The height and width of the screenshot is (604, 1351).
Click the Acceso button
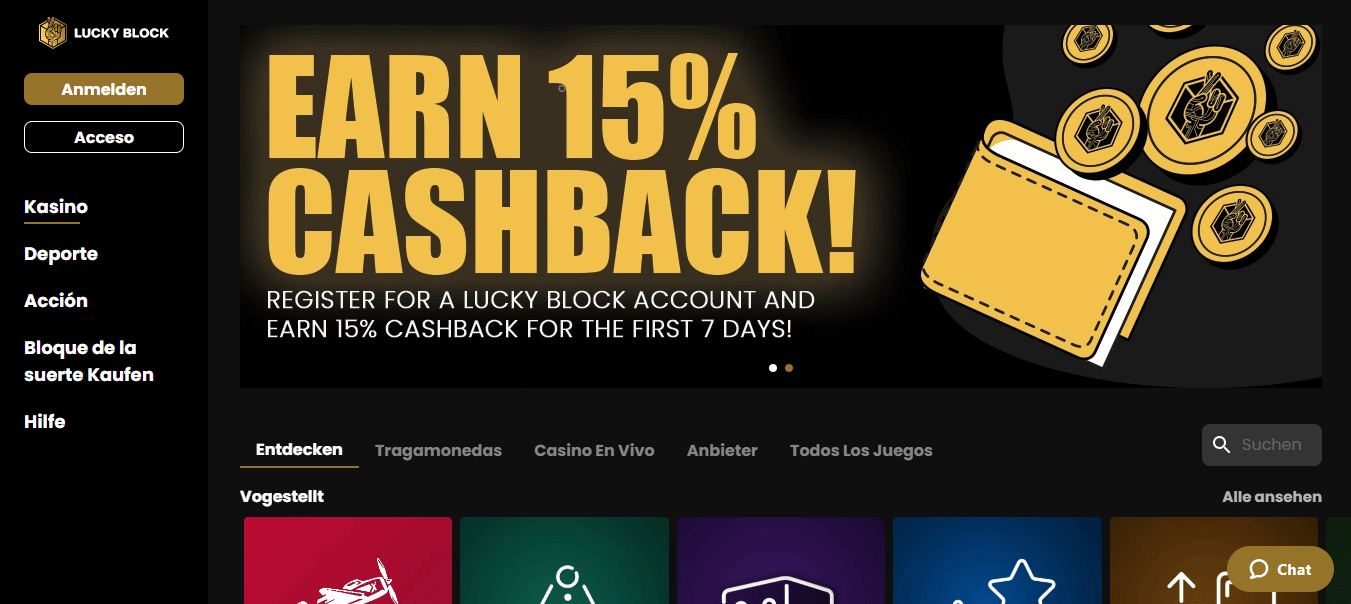[104, 137]
